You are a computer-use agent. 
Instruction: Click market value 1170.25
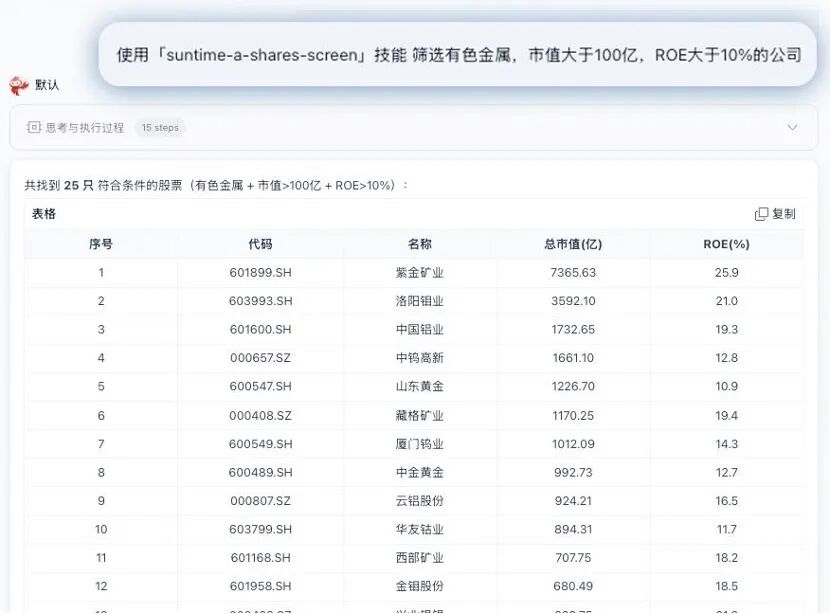(x=573, y=416)
